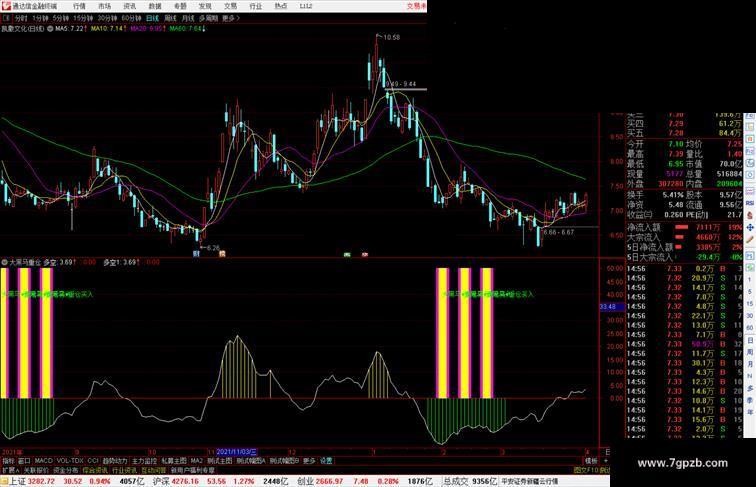This screenshot has height=487, width=756.
Task: Expand the 扩展 panel toggle
Action: [10, 470]
